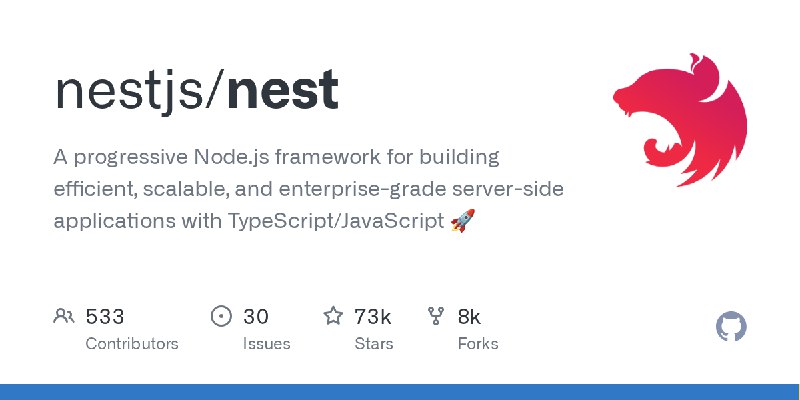Click the 8k forks count
The width and height of the screenshot is (800, 400).
click(x=469, y=317)
